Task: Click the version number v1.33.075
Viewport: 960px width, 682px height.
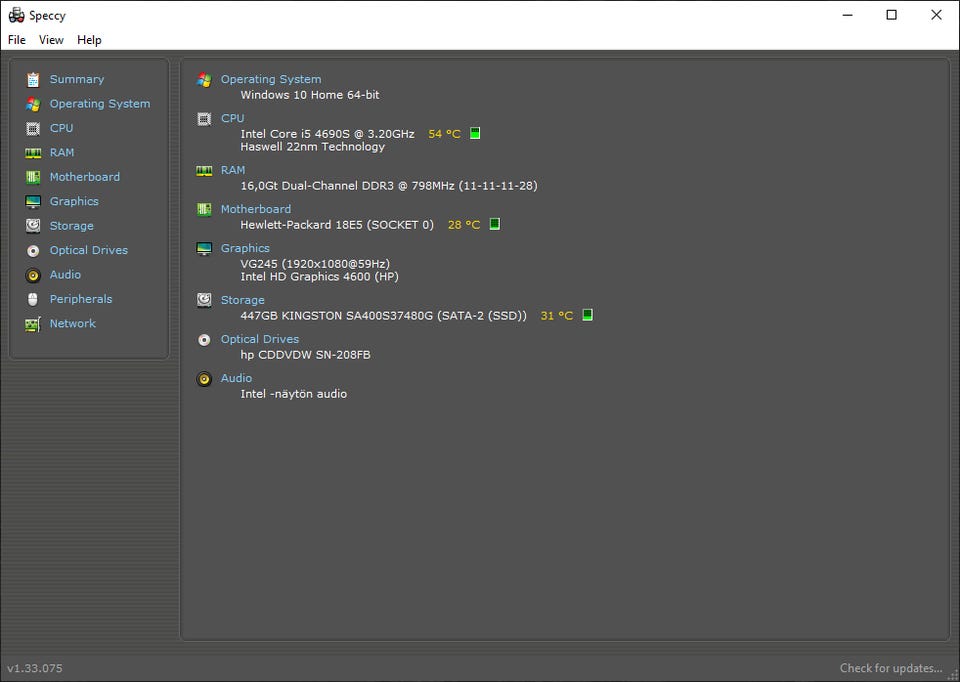Action: [35, 668]
